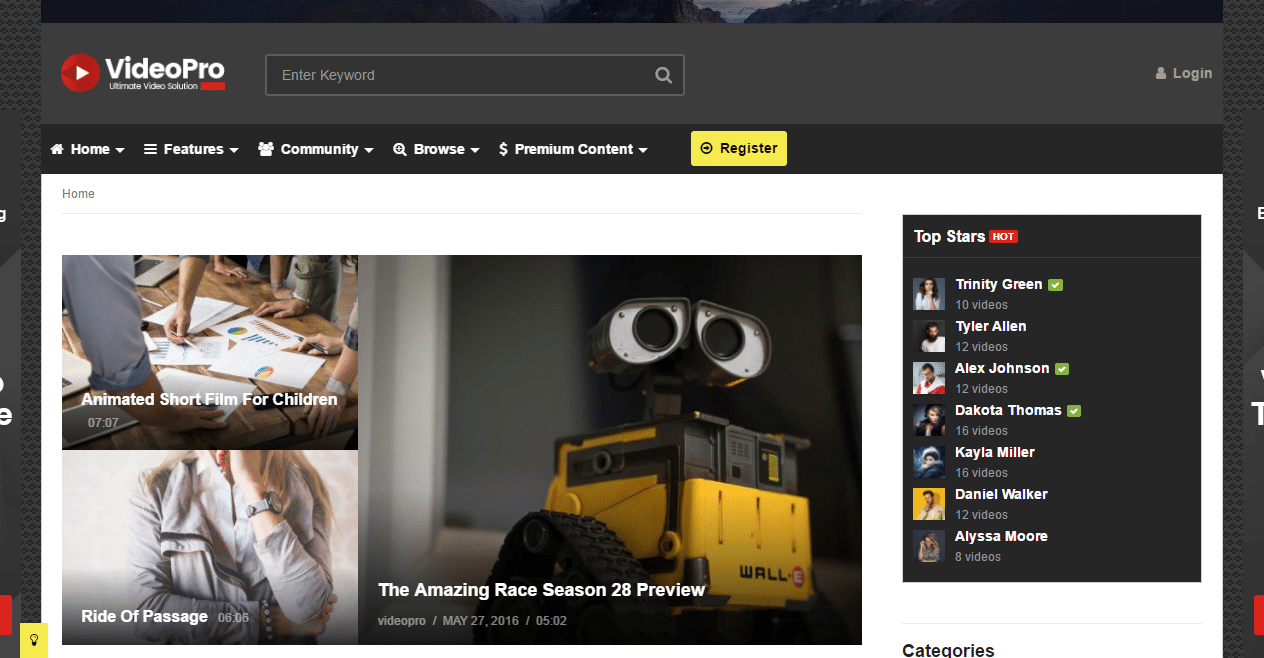Open Alyssa Moore's profile

point(1001,536)
